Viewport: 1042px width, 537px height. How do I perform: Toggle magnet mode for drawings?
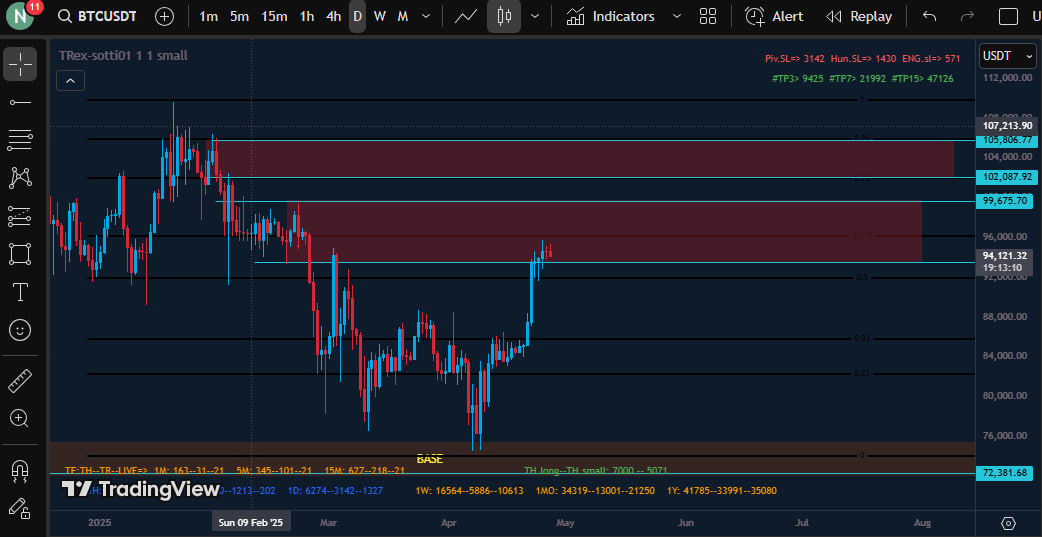pos(20,470)
